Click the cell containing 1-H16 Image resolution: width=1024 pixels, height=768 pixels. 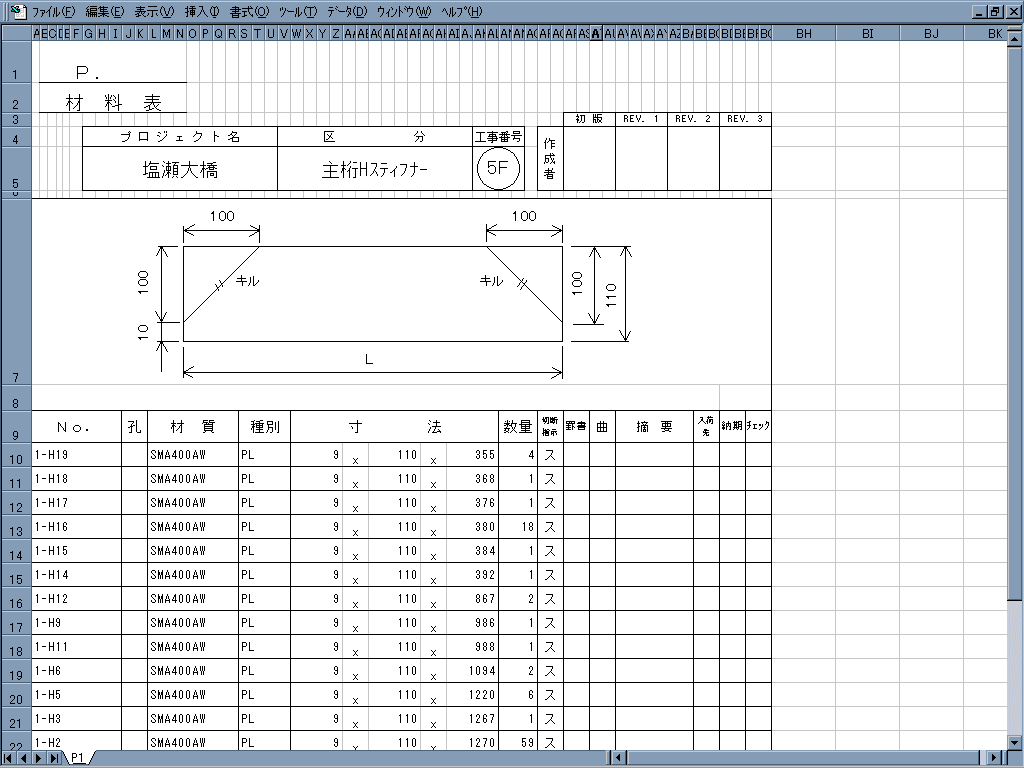pyautogui.click(x=76, y=527)
